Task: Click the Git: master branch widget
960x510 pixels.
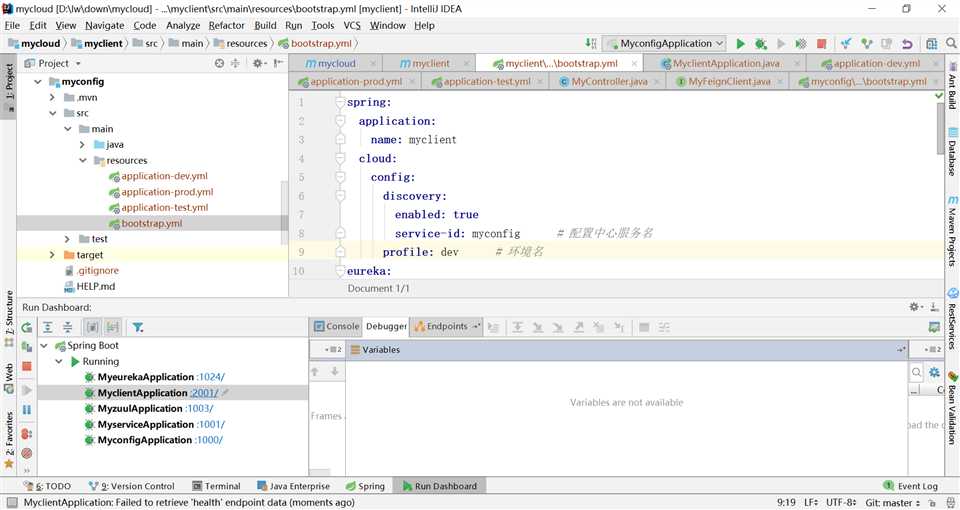Action: 892,503
